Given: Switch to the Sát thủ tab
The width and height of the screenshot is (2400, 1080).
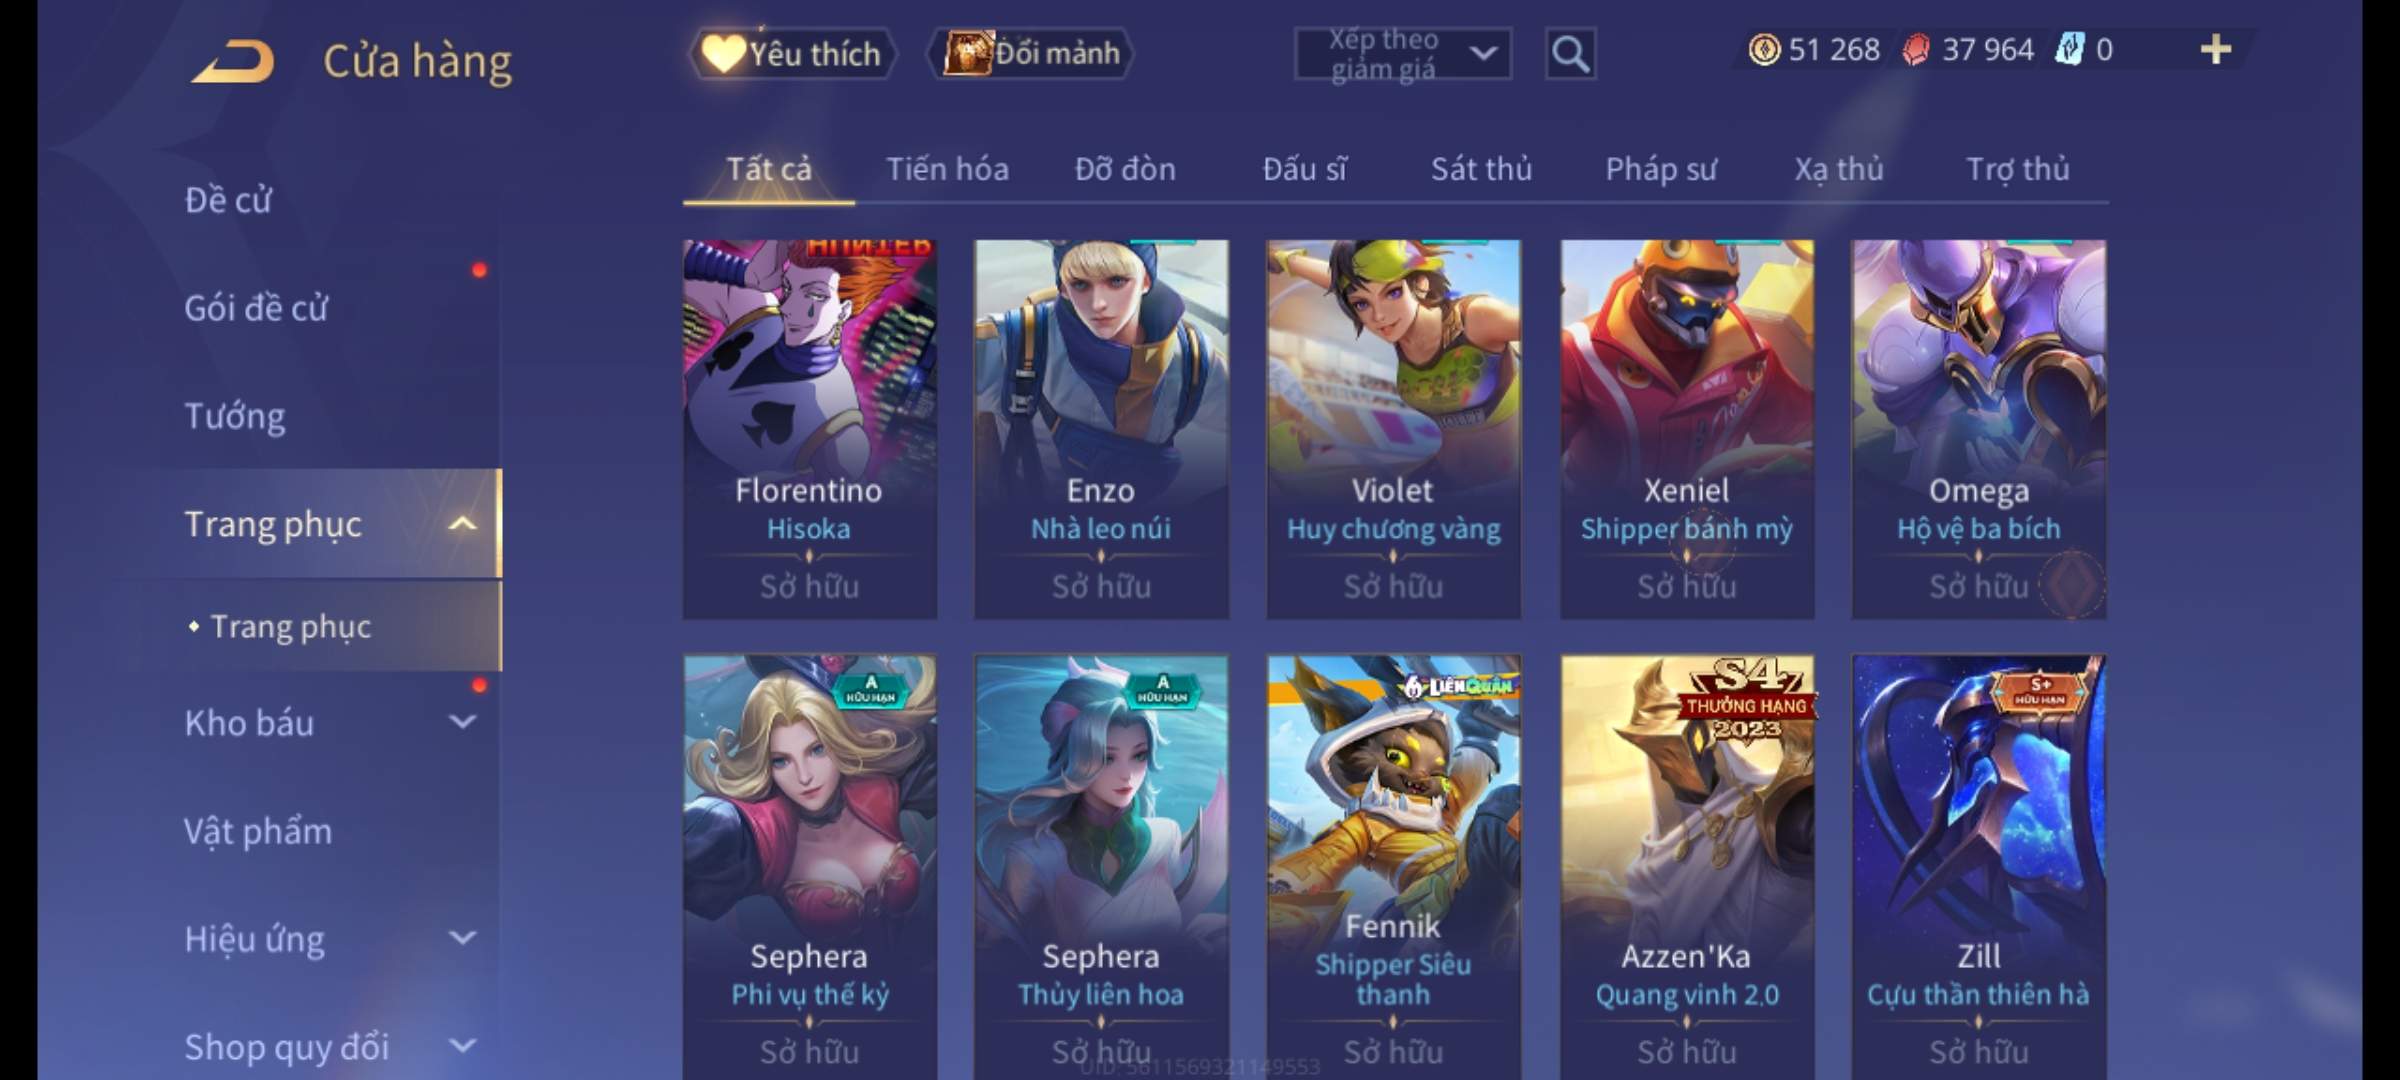Looking at the screenshot, I should point(1481,169).
